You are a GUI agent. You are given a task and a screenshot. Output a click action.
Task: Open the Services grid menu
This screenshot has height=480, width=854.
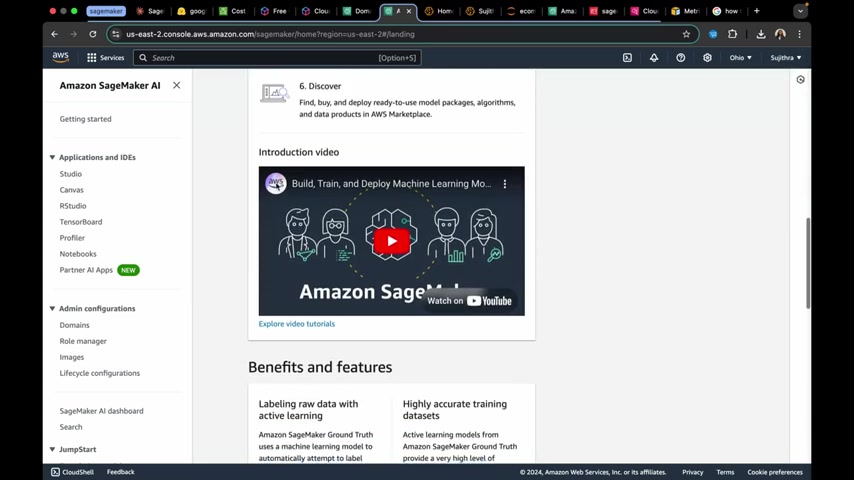click(x=105, y=57)
